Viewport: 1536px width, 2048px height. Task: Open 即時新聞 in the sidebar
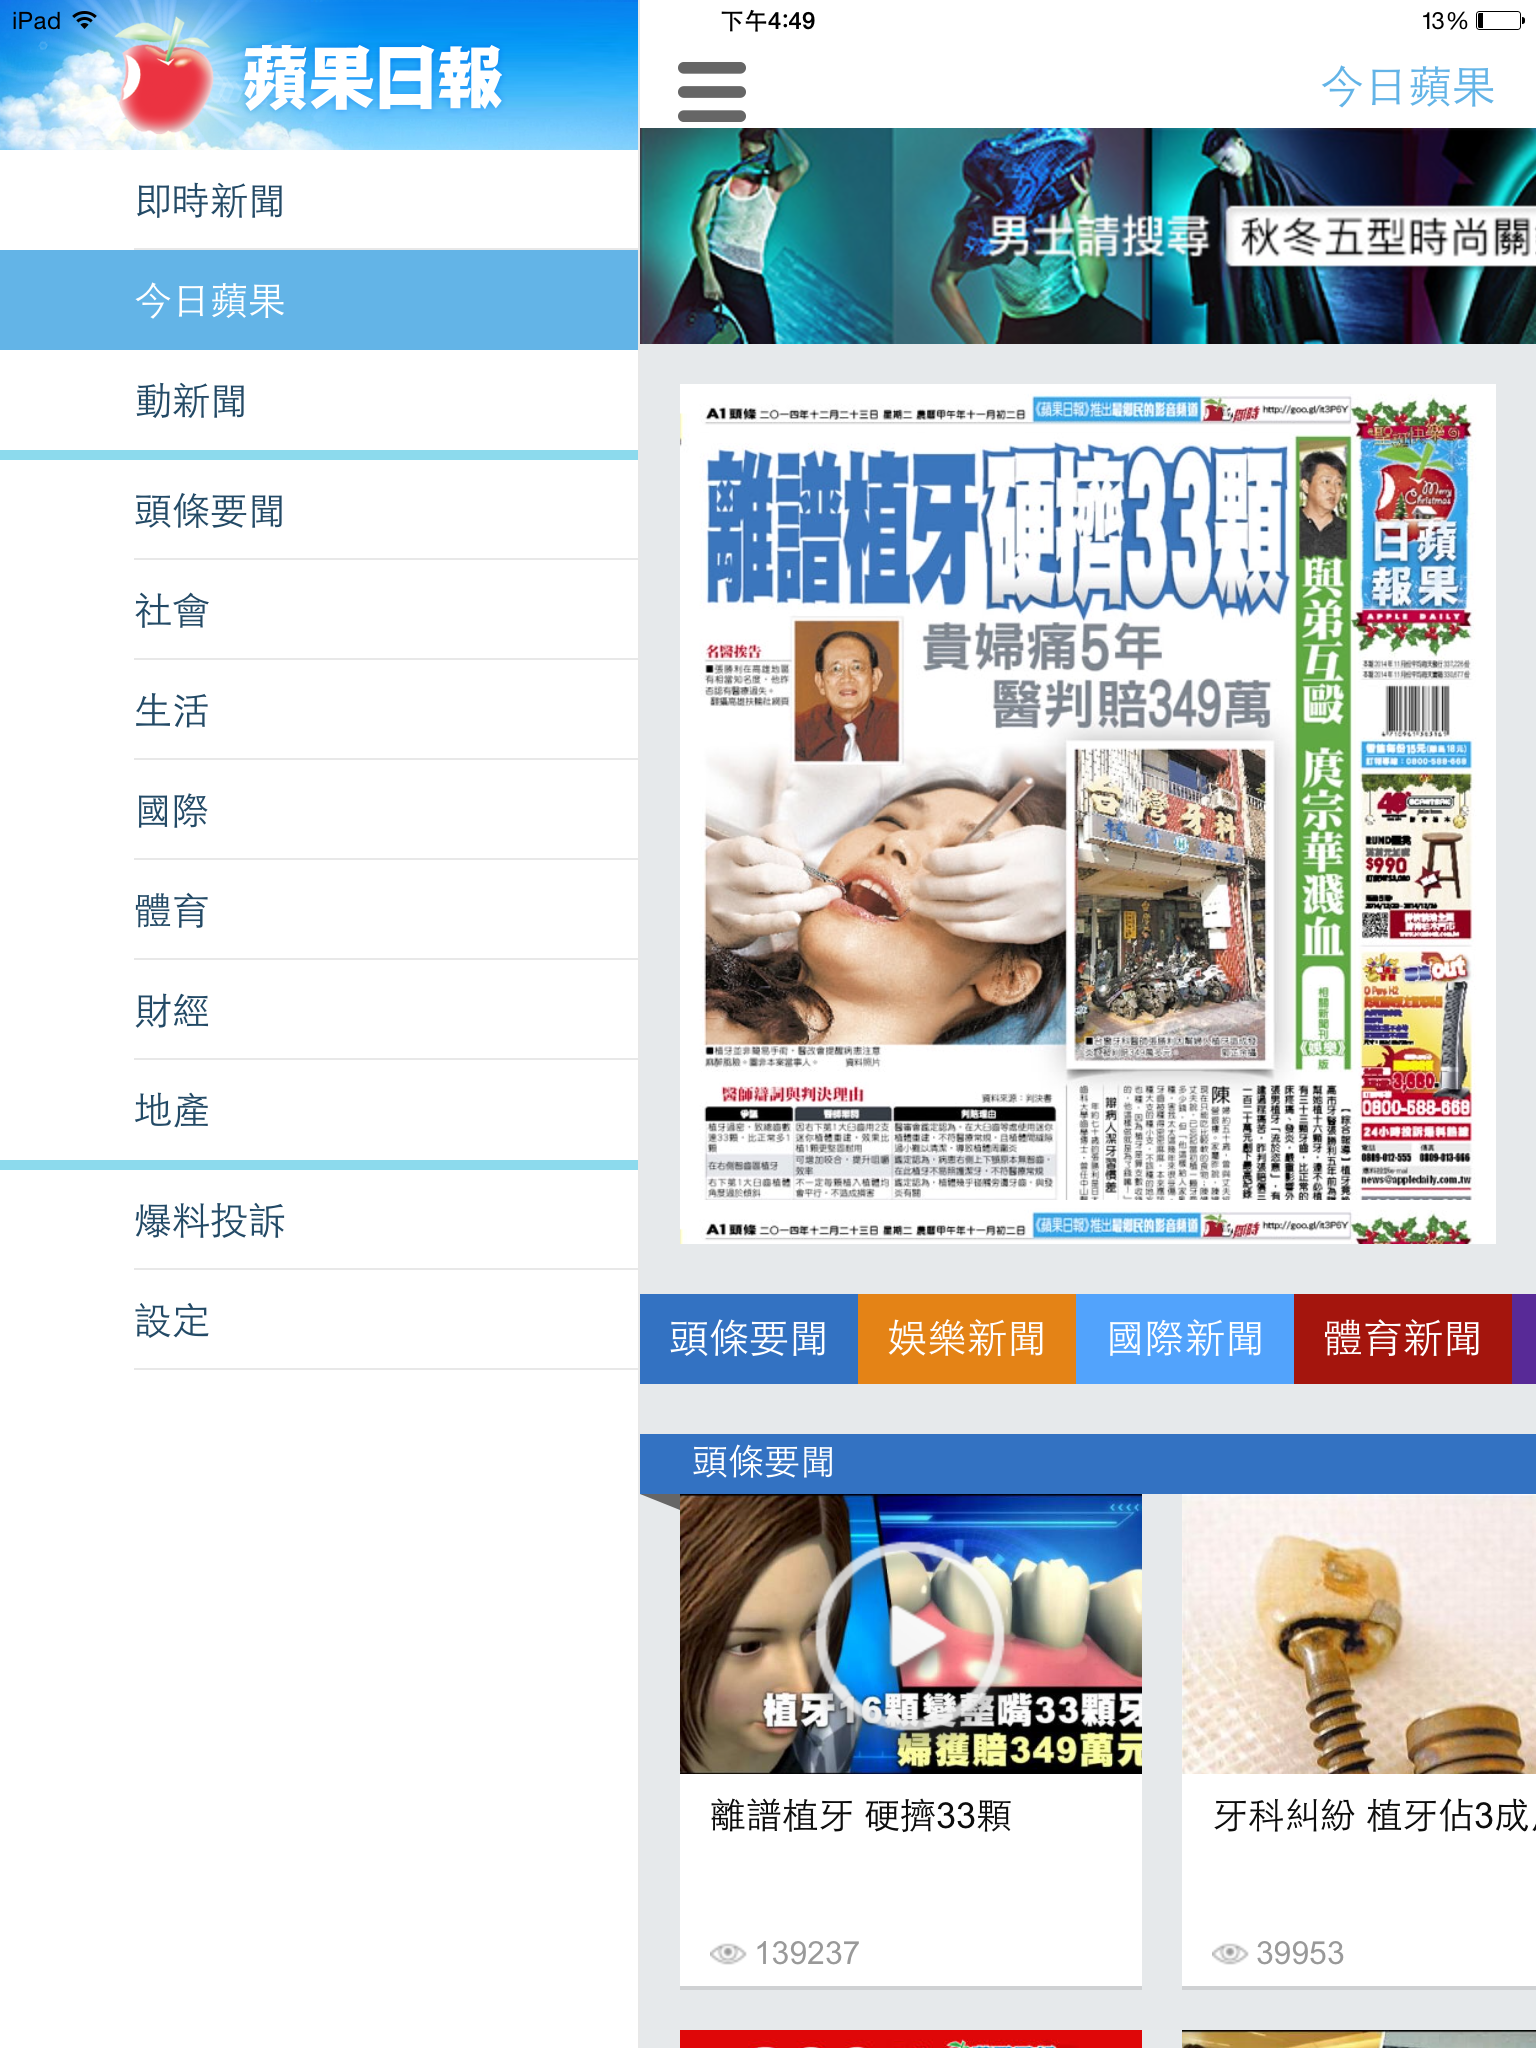319,201
